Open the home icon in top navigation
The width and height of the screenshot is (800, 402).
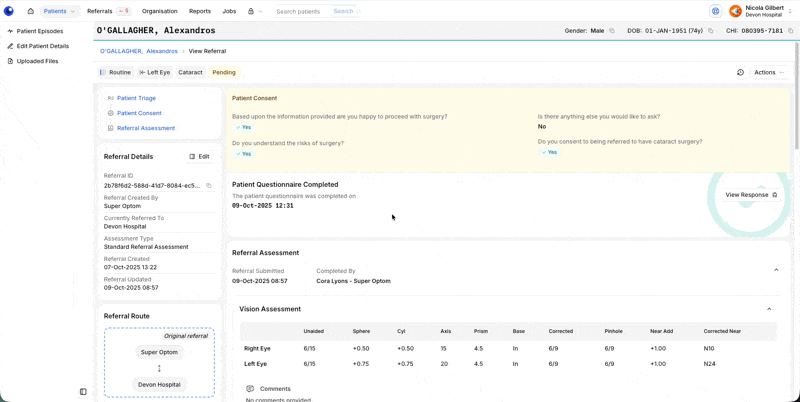click(x=31, y=11)
